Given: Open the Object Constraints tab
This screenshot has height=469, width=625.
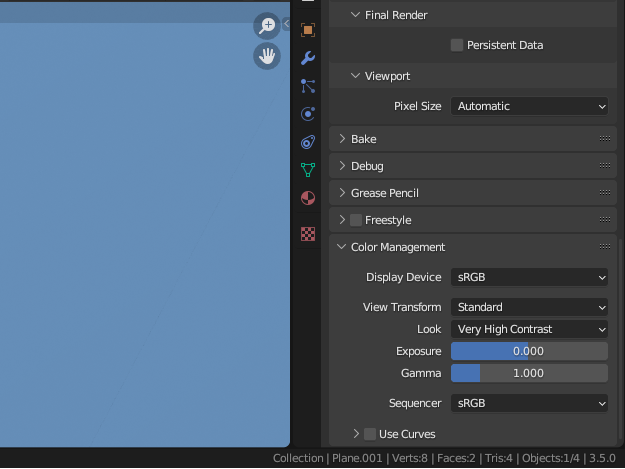Looking at the screenshot, I should pyautogui.click(x=308, y=142).
